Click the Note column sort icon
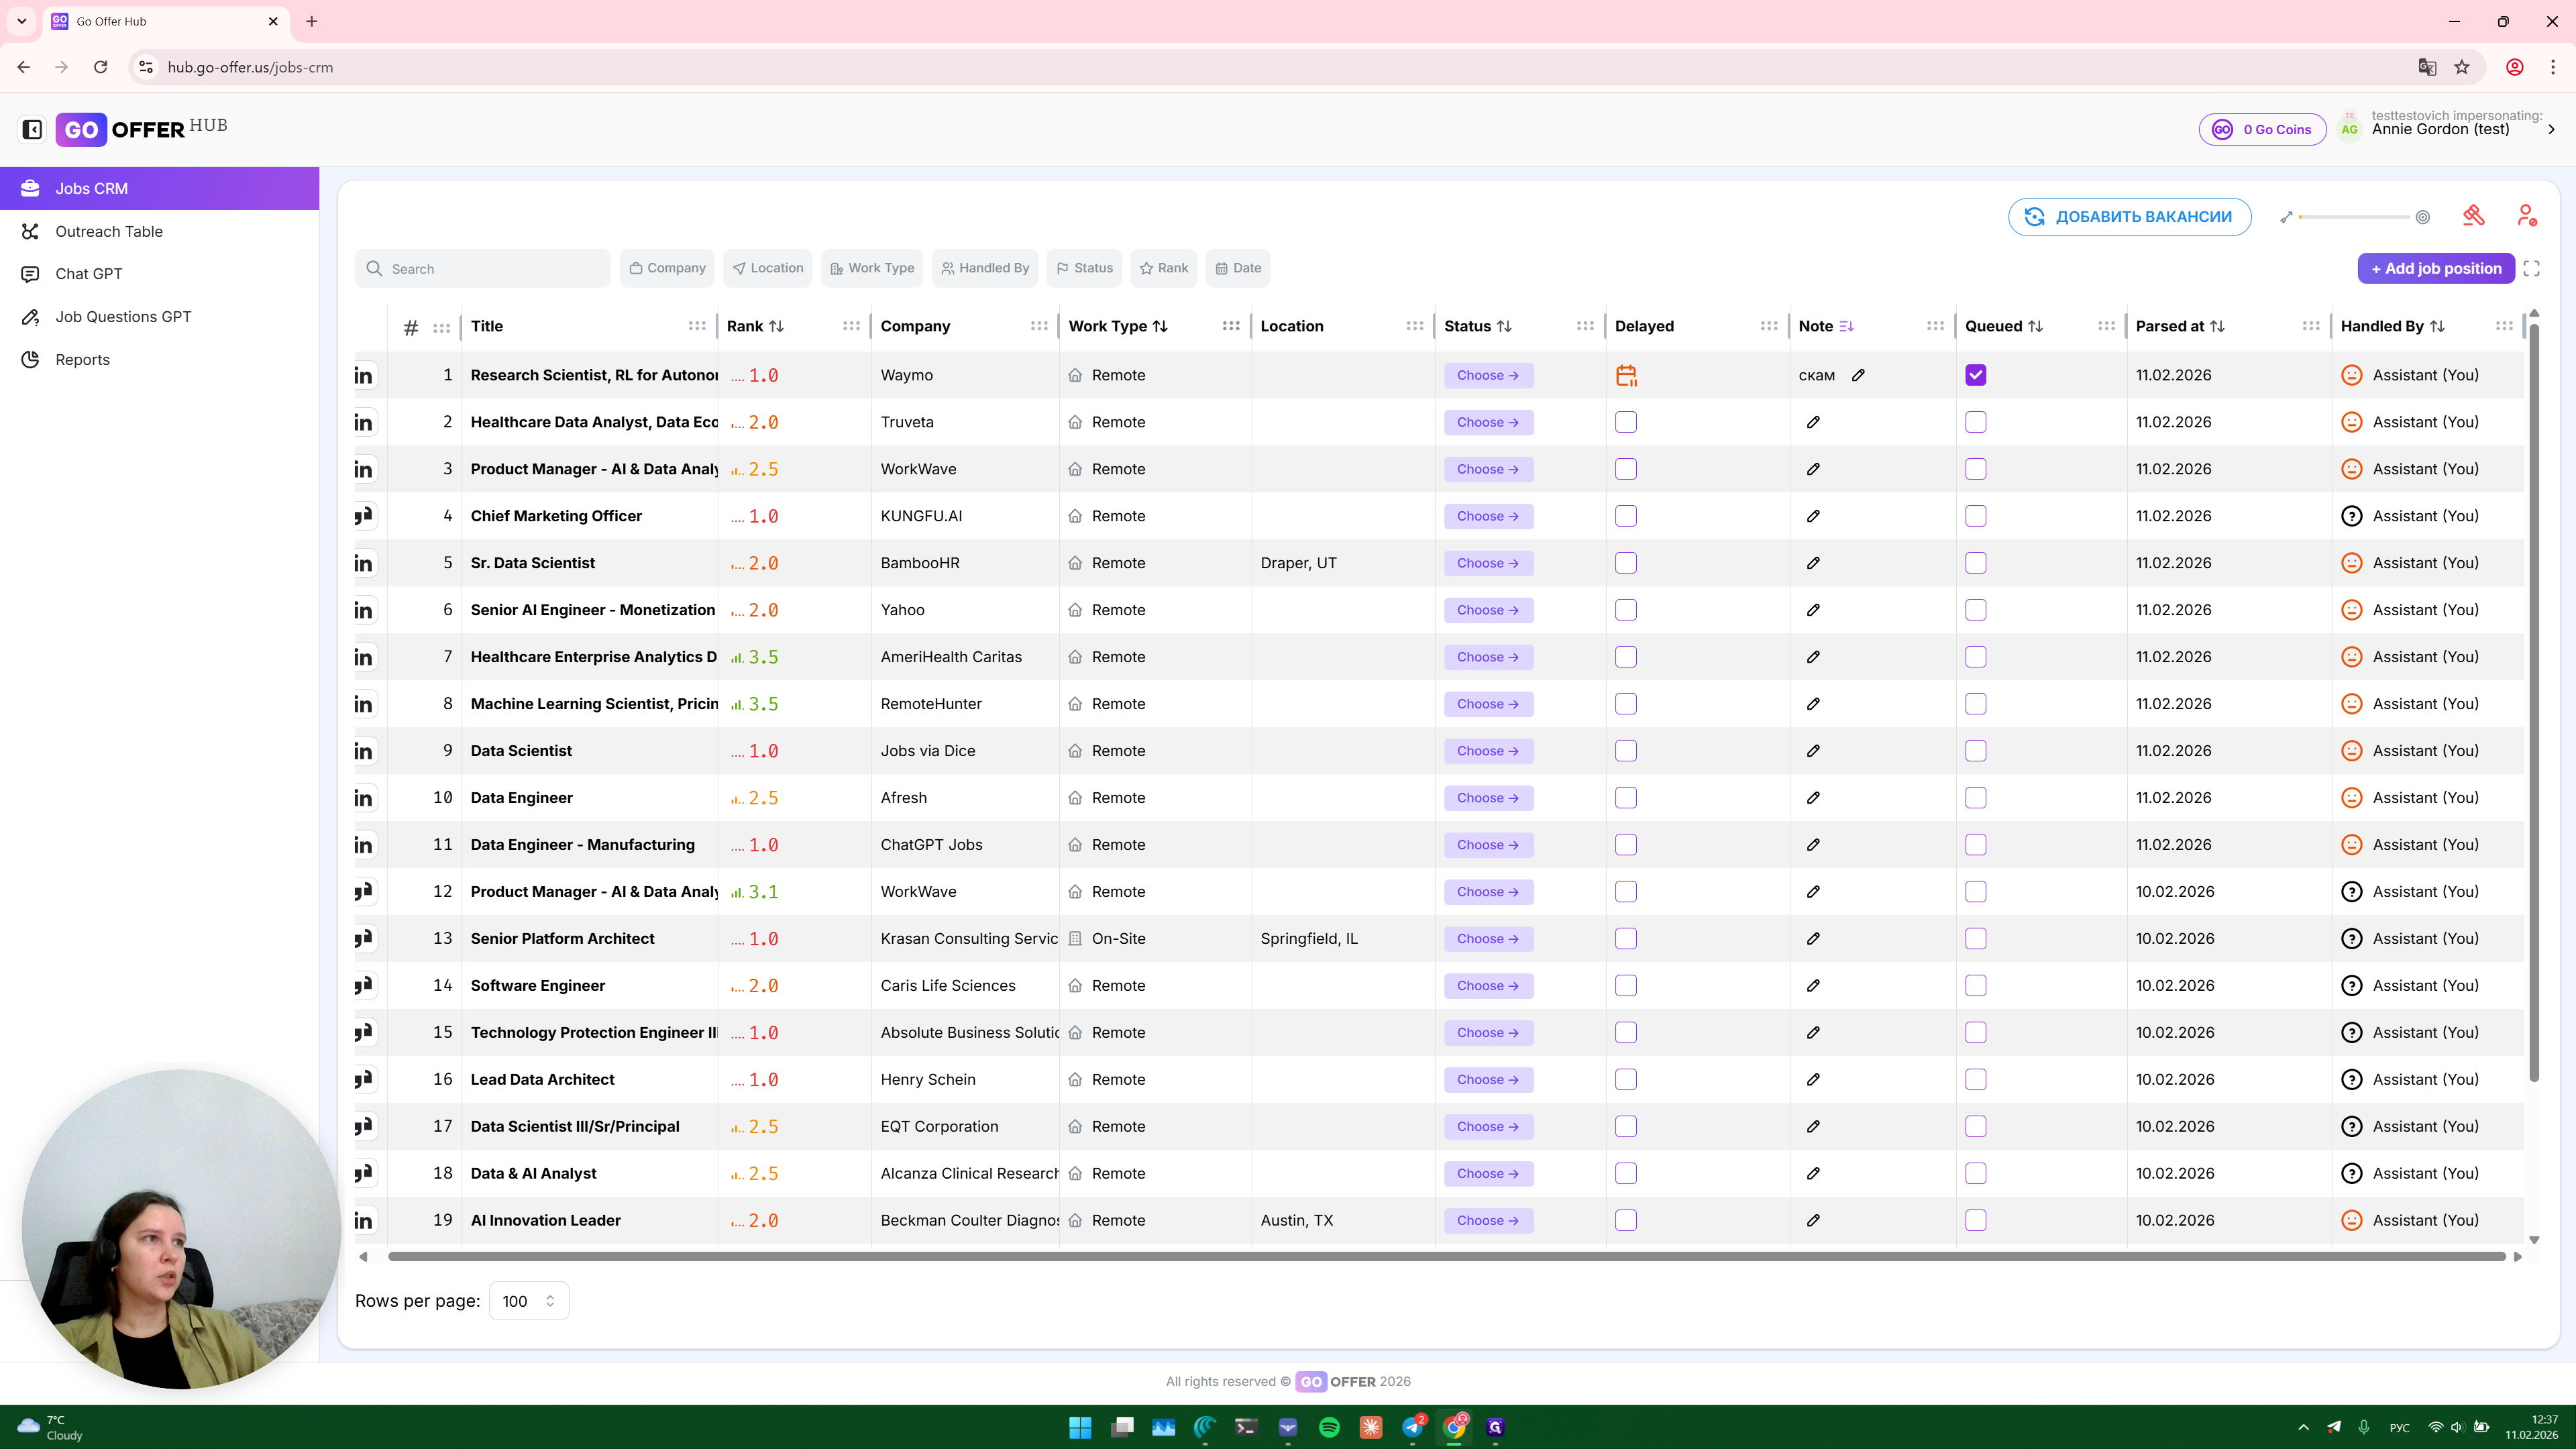Screen dimensions: 2576x1449 [x=1846, y=326]
